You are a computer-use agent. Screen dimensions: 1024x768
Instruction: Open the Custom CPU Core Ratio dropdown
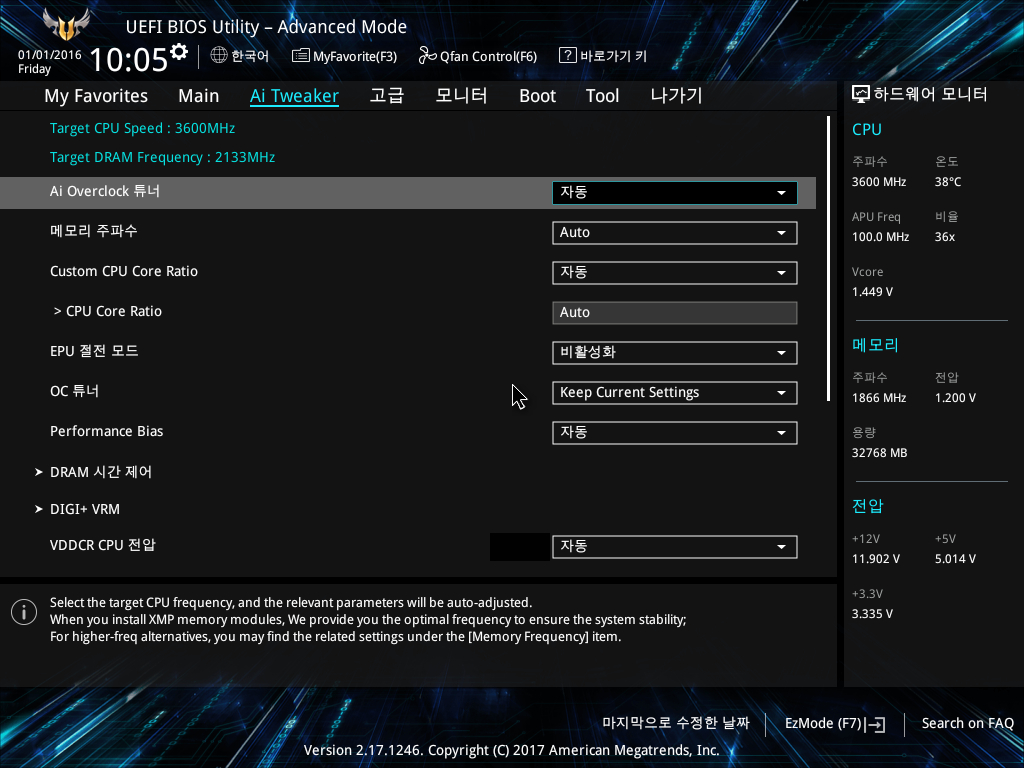point(675,272)
